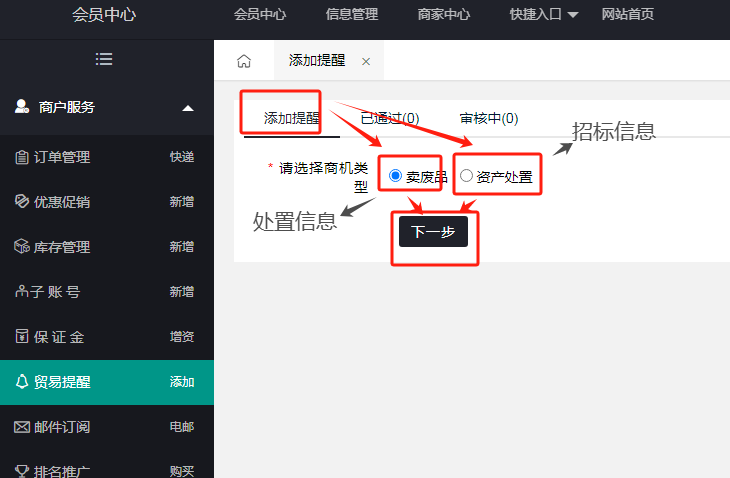The height and width of the screenshot is (478, 730).
Task: Open the 快捷入口 dropdown menu
Action: click(544, 14)
